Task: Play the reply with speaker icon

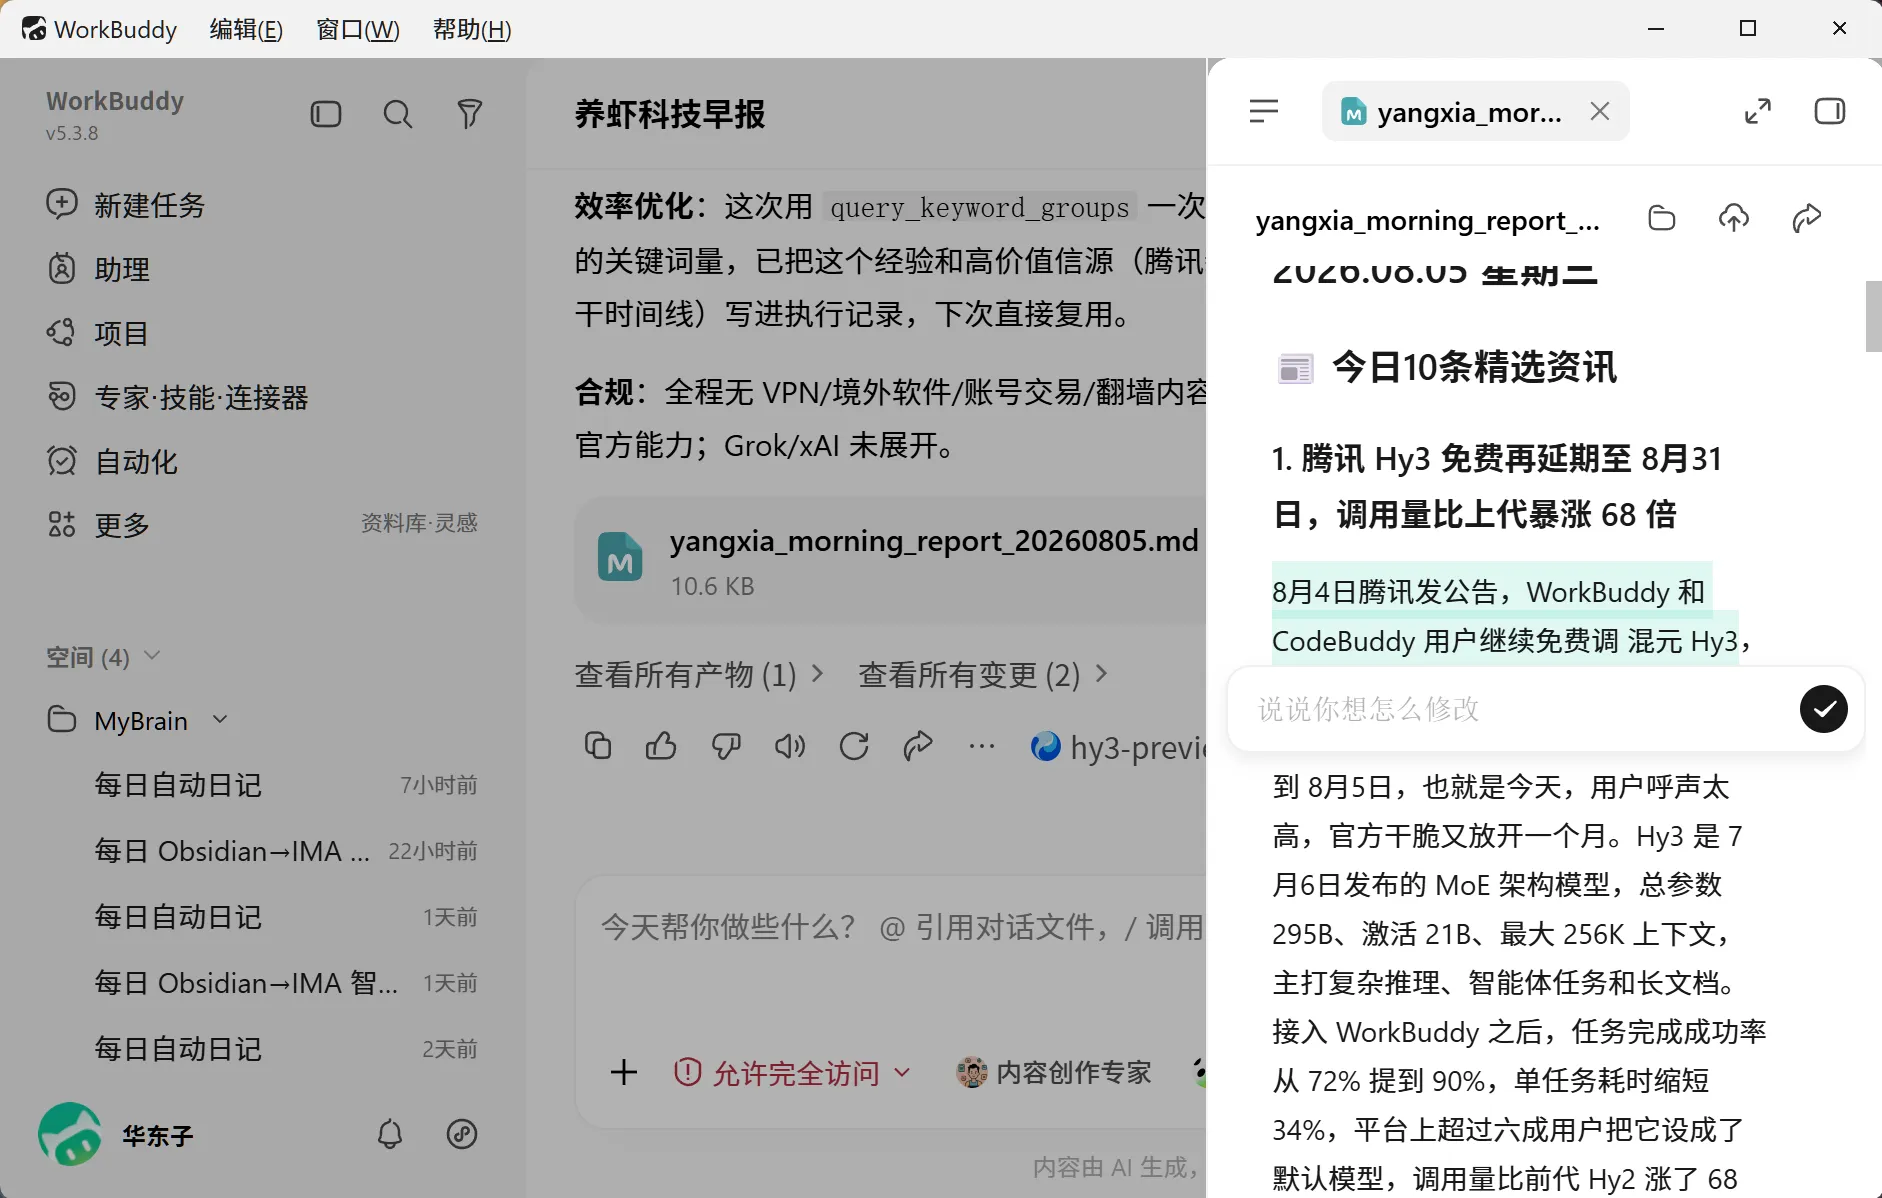Action: [x=790, y=746]
